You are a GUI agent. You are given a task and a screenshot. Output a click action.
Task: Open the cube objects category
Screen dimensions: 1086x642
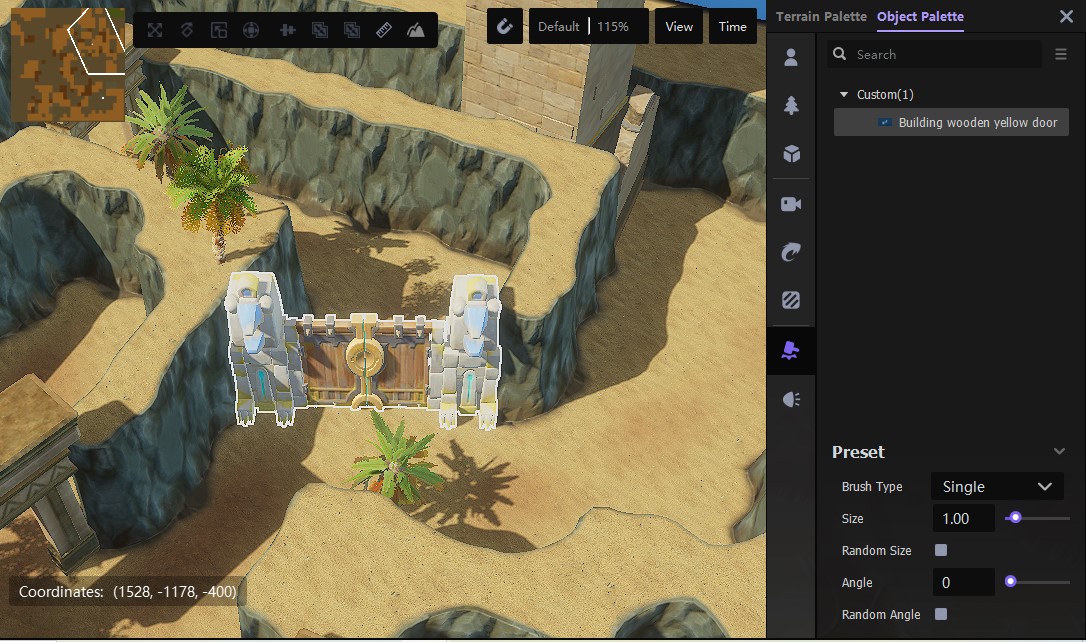(x=791, y=154)
